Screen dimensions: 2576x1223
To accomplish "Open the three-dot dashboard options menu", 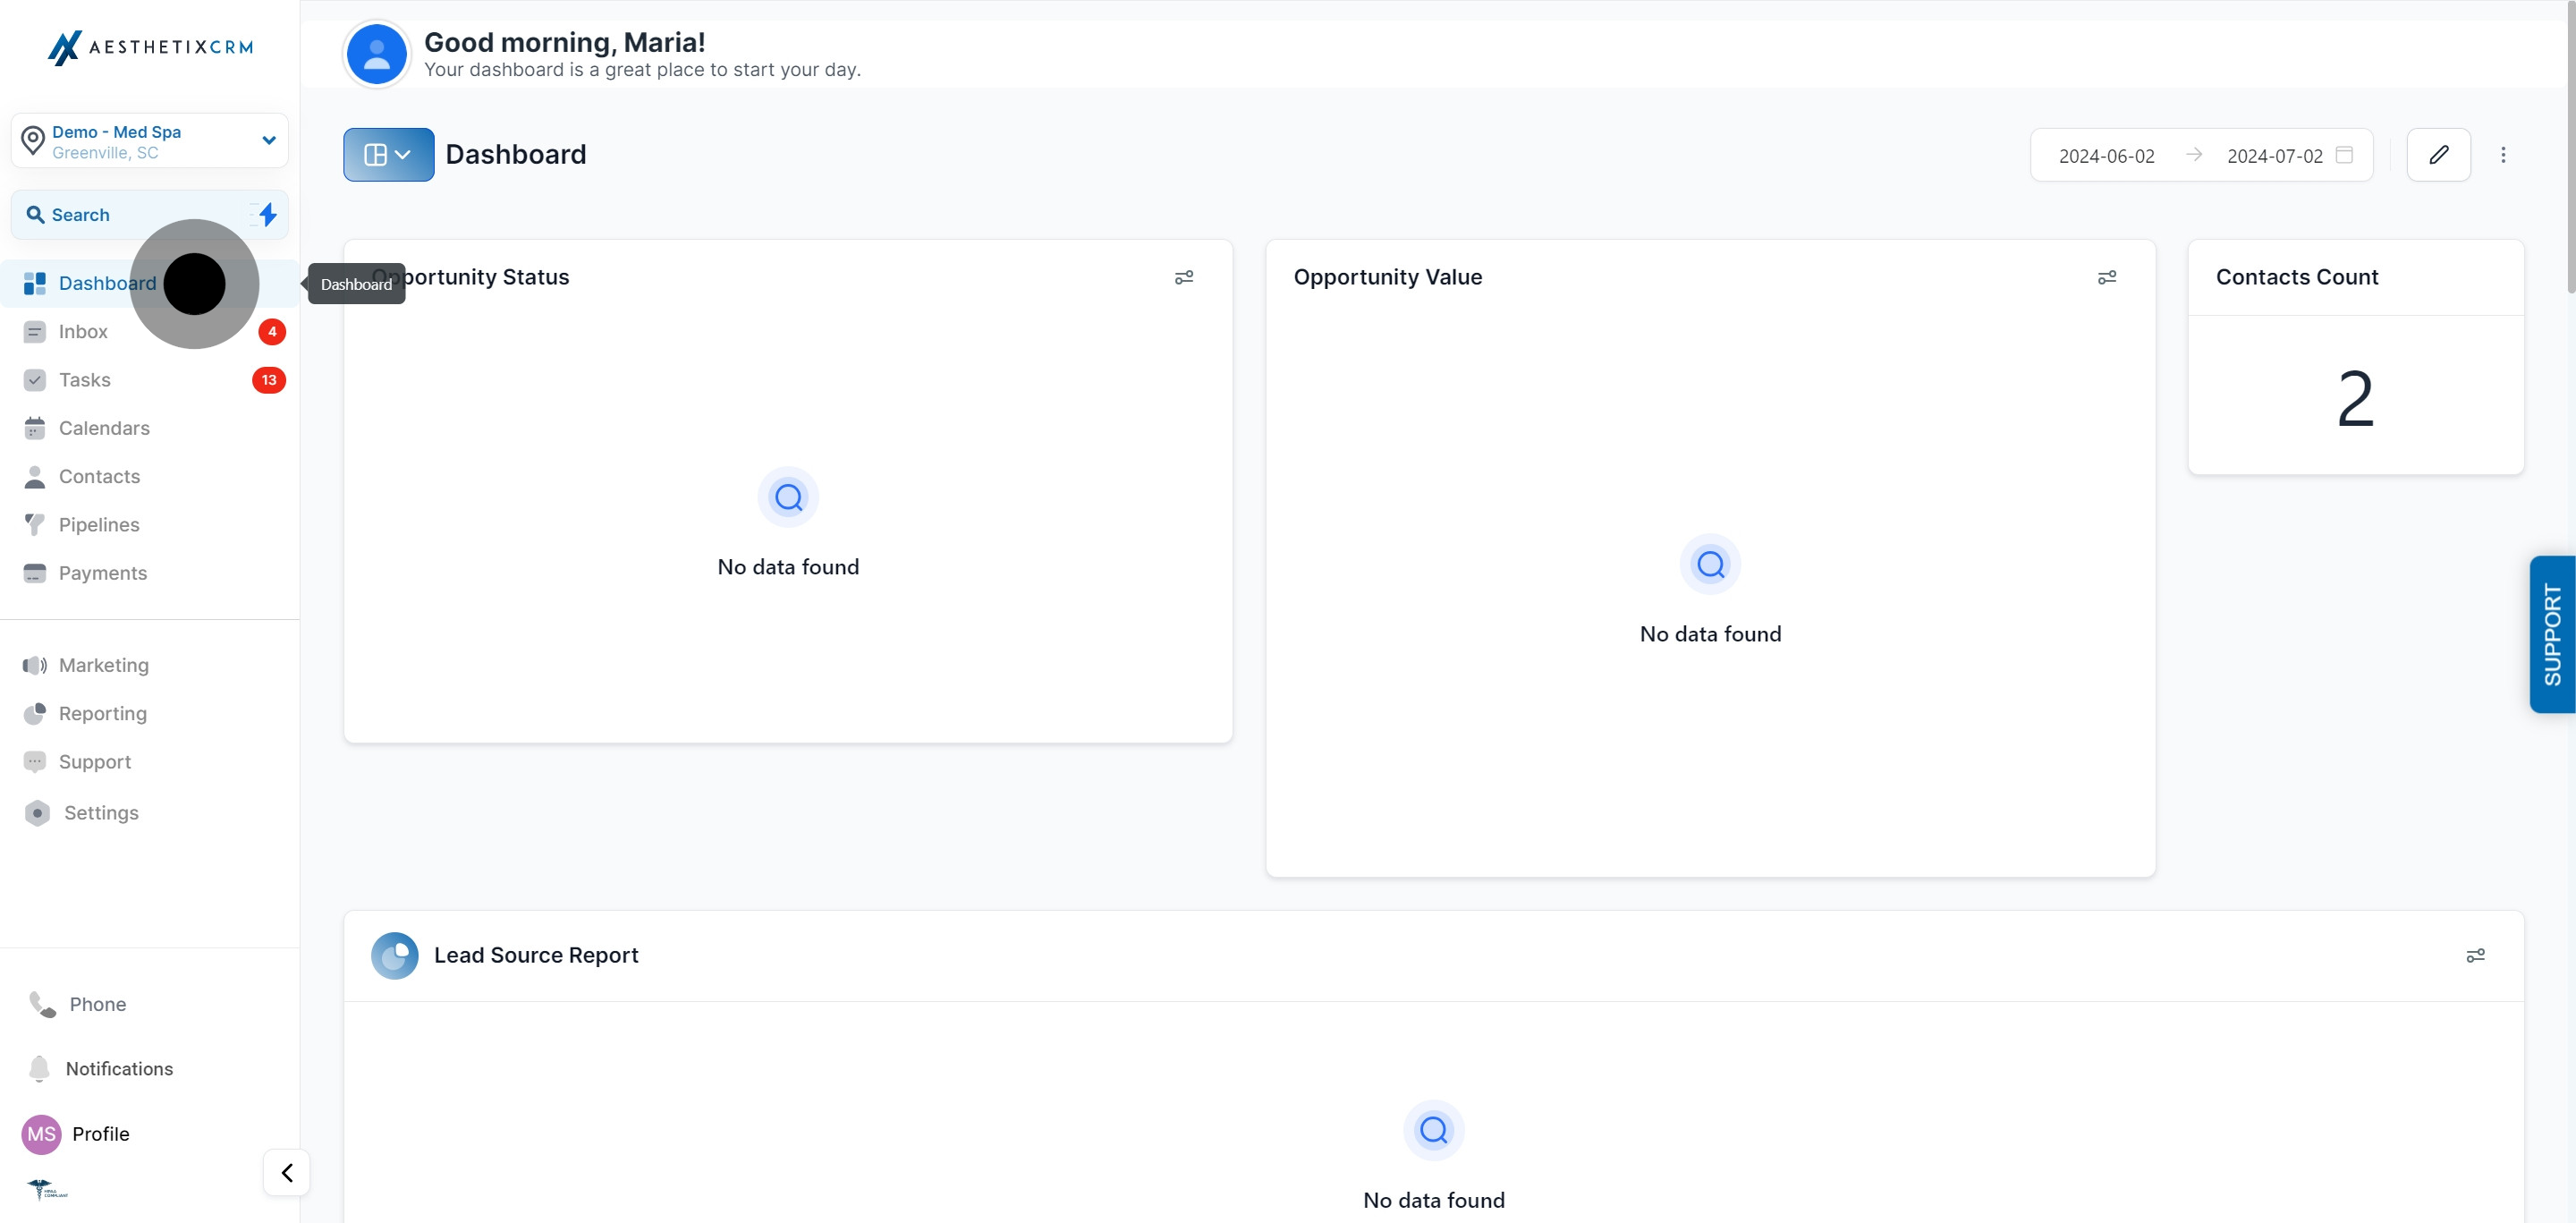I will (2503, 155).
